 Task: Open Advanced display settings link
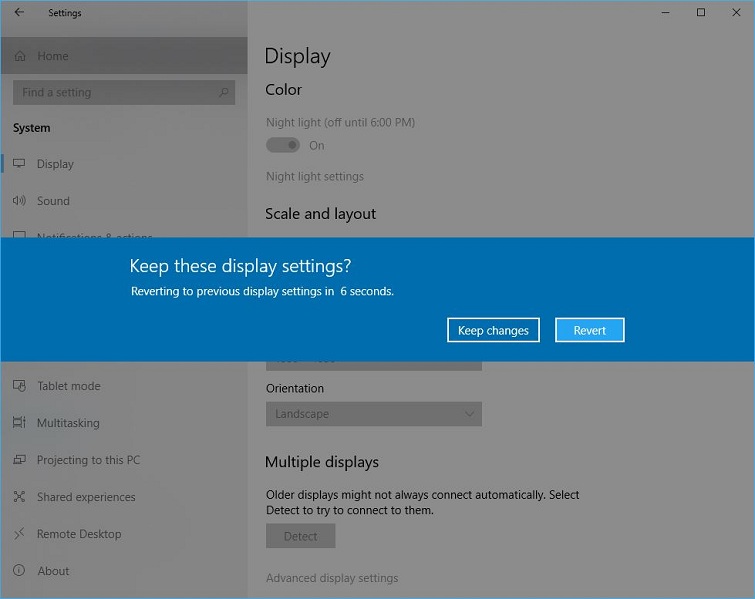coord(332,578)
